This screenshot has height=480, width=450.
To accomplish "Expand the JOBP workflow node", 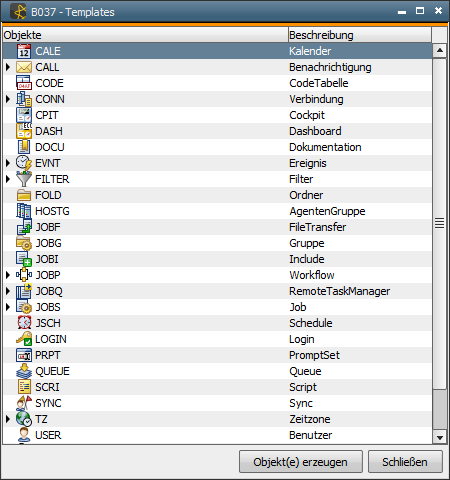I will (8, 275).
